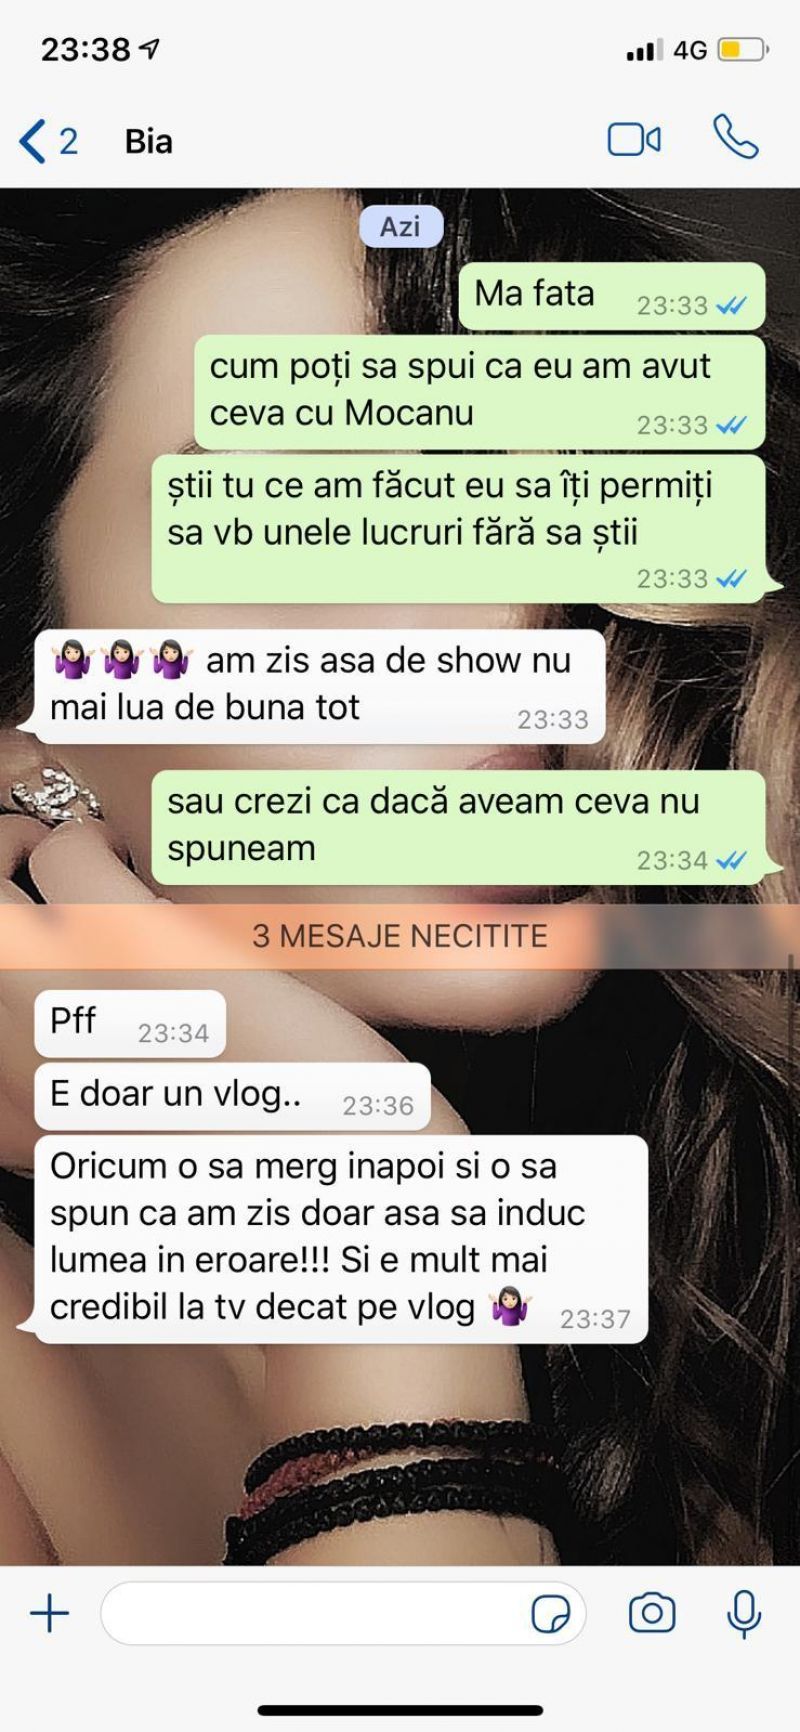This screenshot has width=800, height=1732.
Task: Select the 'Ma fata' message bubble
Action: point(611,297)
